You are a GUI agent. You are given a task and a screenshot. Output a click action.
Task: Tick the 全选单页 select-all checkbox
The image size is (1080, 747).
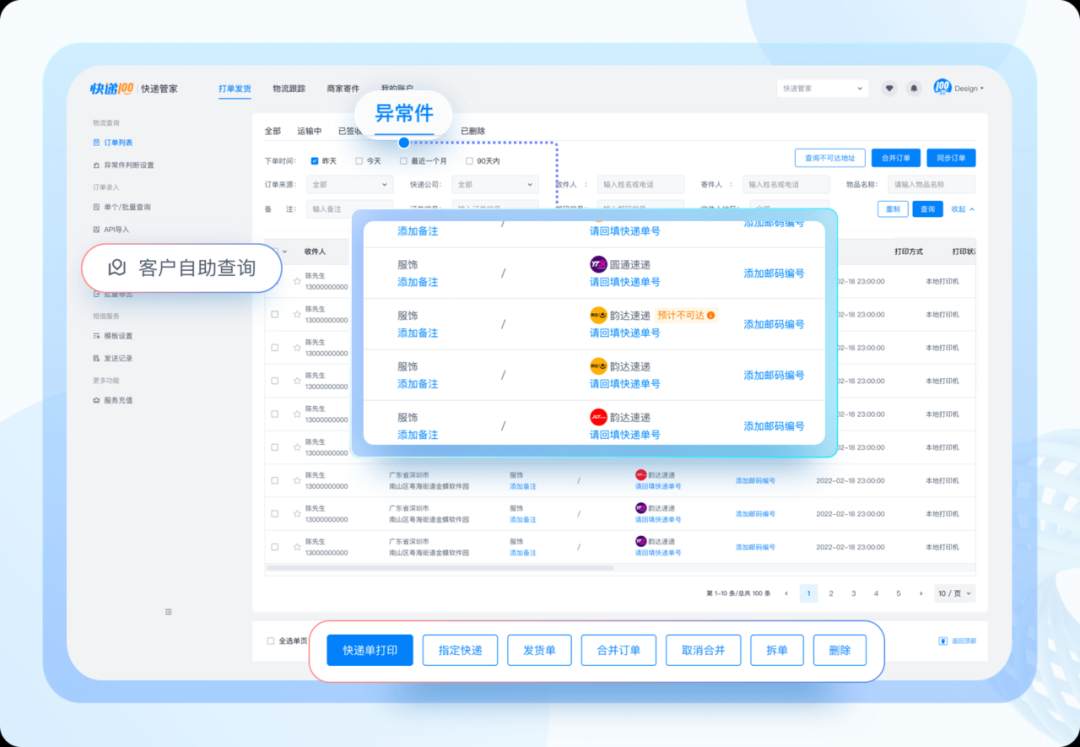271,641
